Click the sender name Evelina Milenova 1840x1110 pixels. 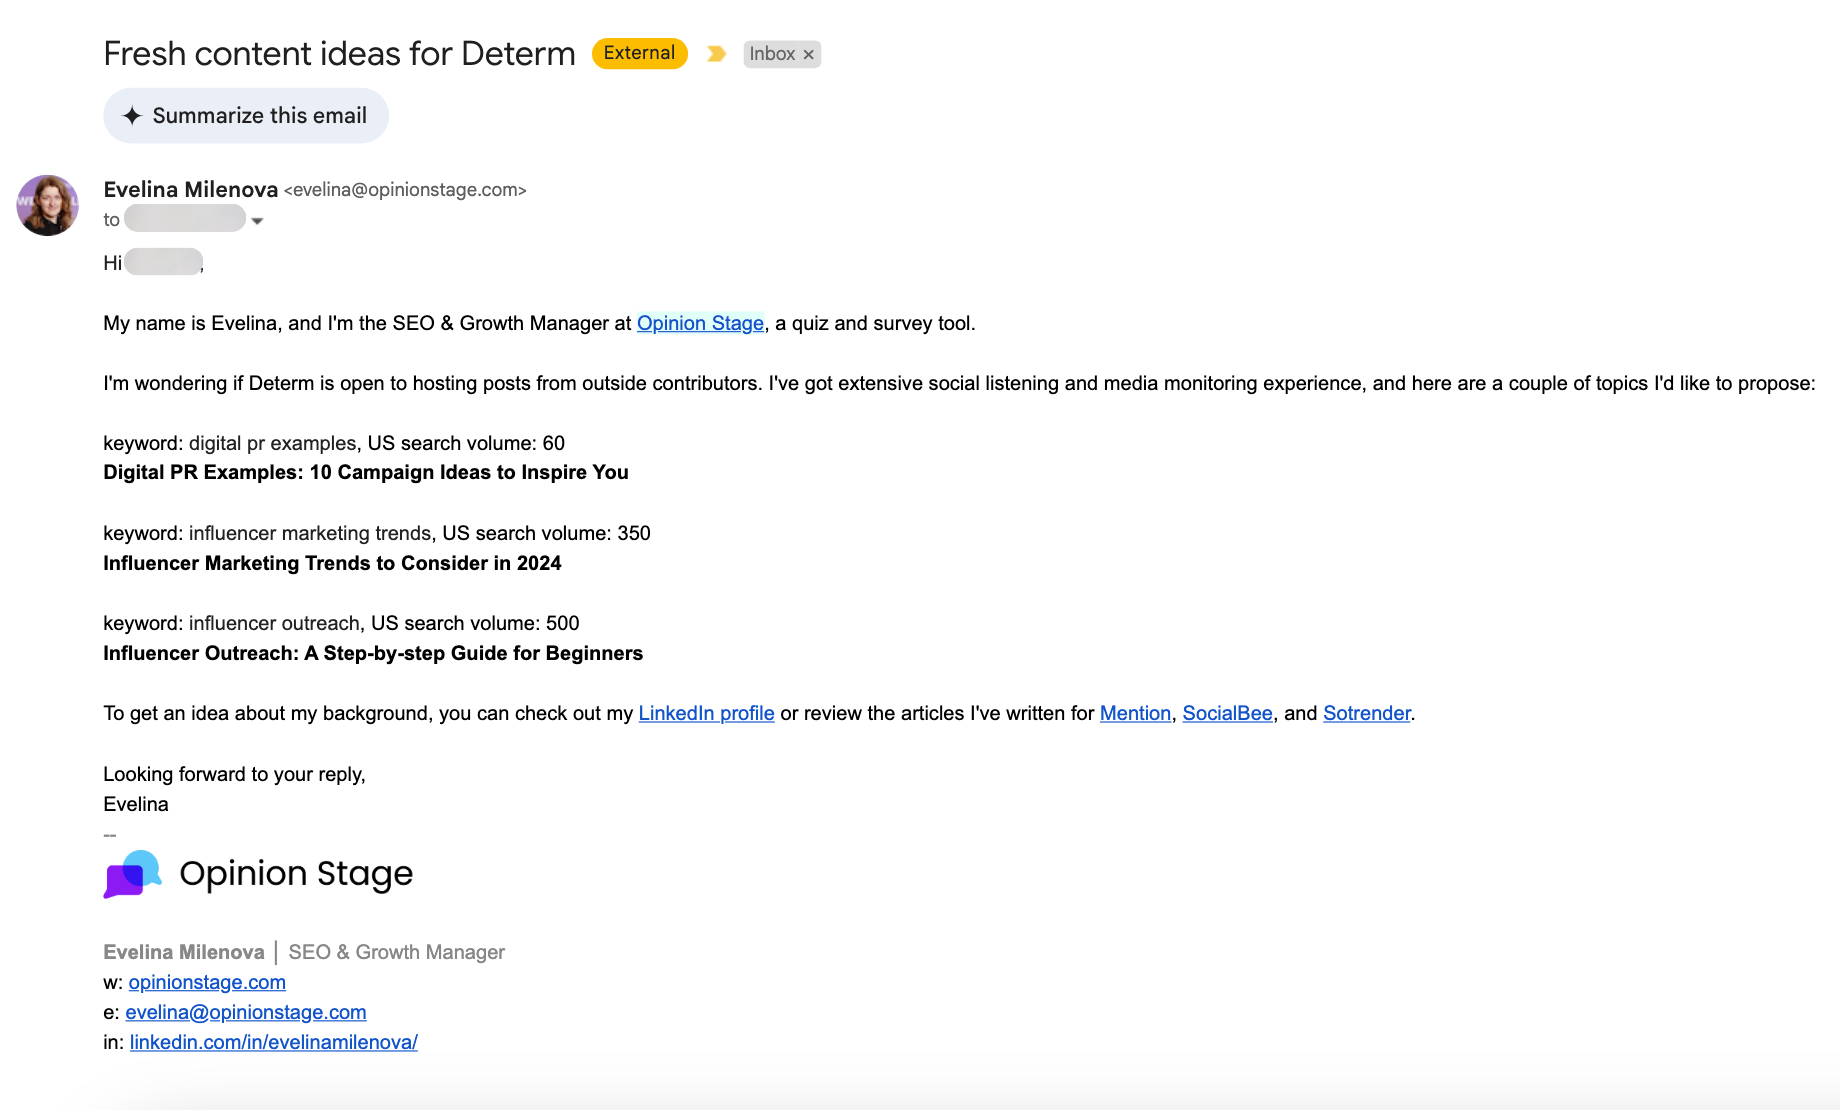pos(190,189)
